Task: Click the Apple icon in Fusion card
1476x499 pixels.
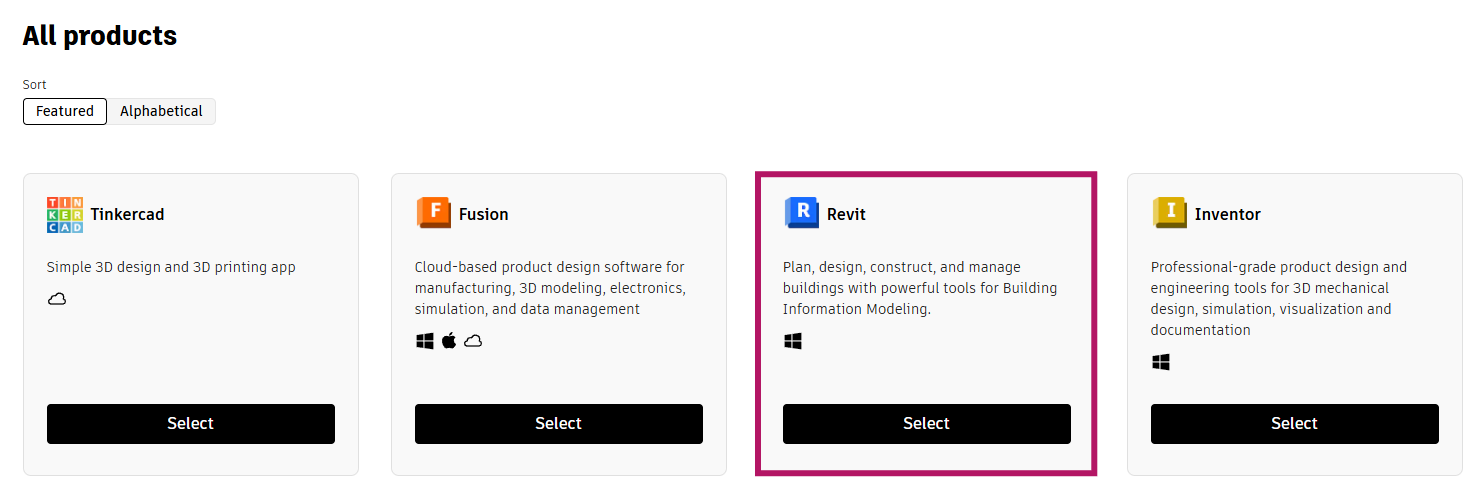Action: click(x=449, y=341)
